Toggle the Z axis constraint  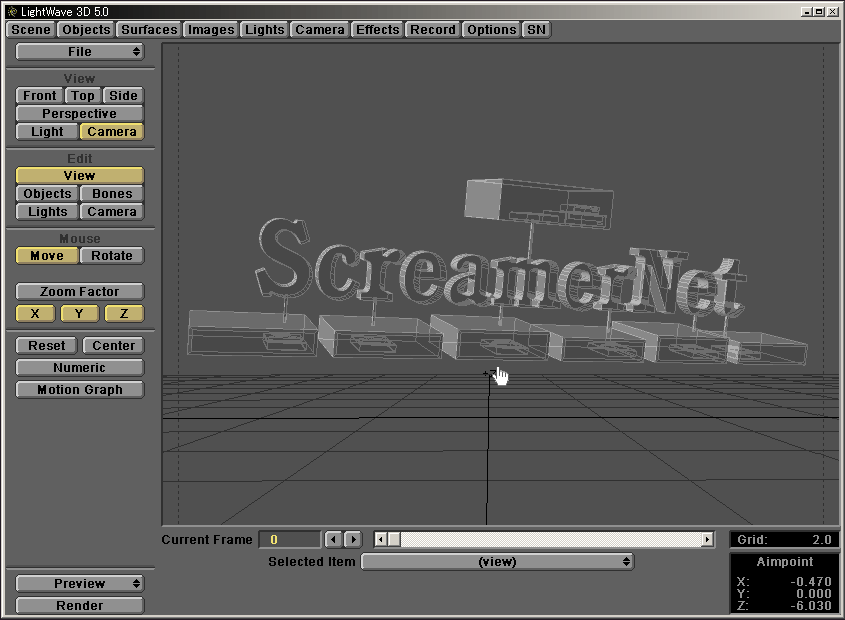[124, 314]
